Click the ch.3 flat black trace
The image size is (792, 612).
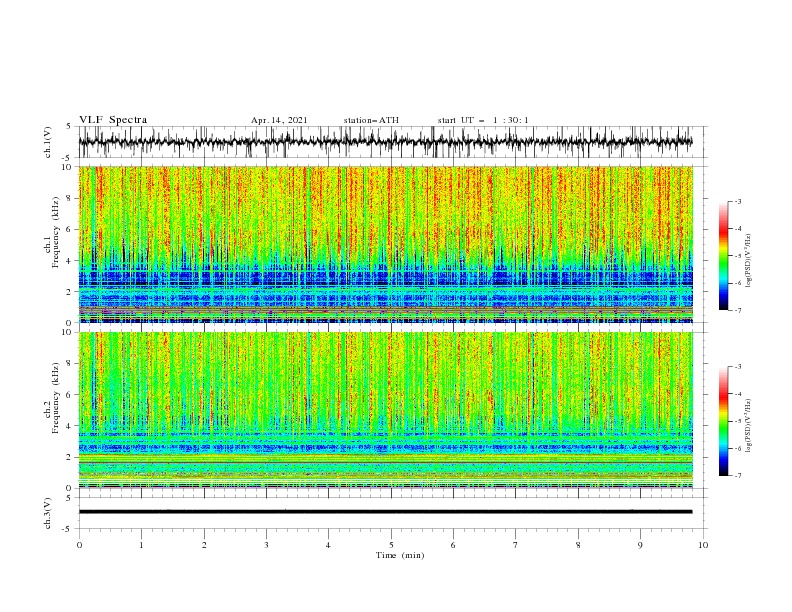click(x=385, y=512)
